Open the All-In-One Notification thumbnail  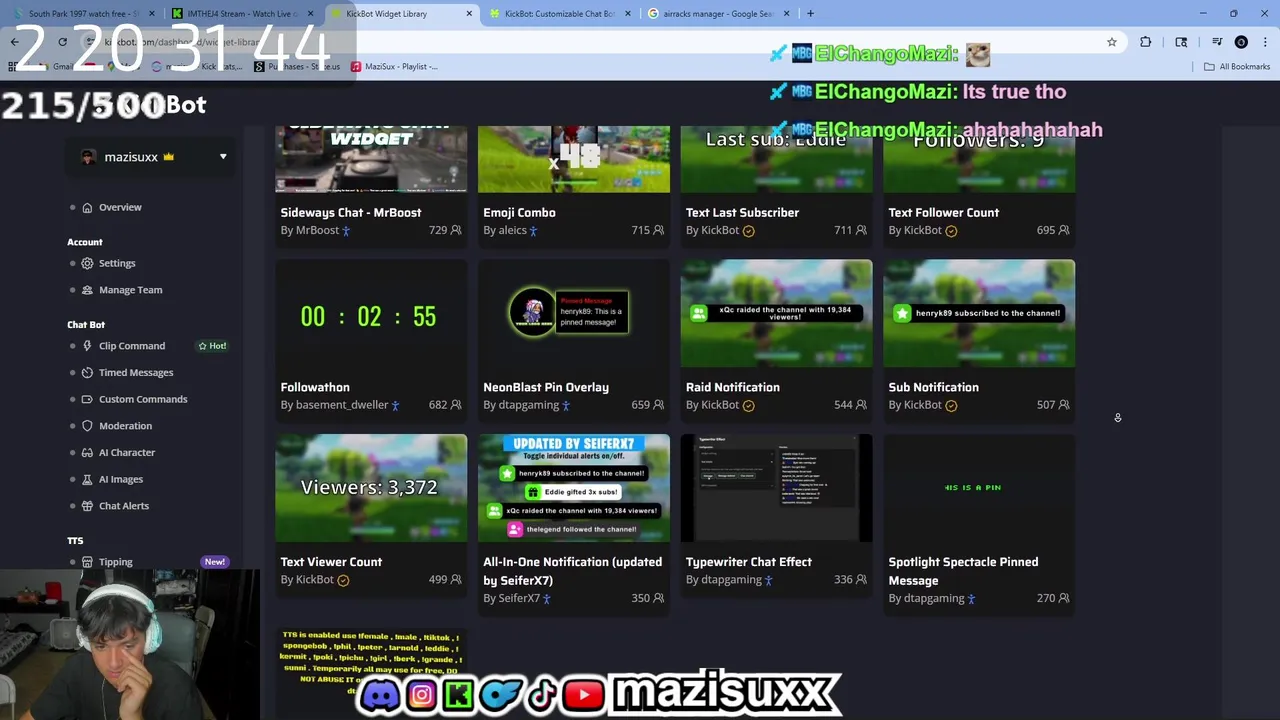[574, 488]
